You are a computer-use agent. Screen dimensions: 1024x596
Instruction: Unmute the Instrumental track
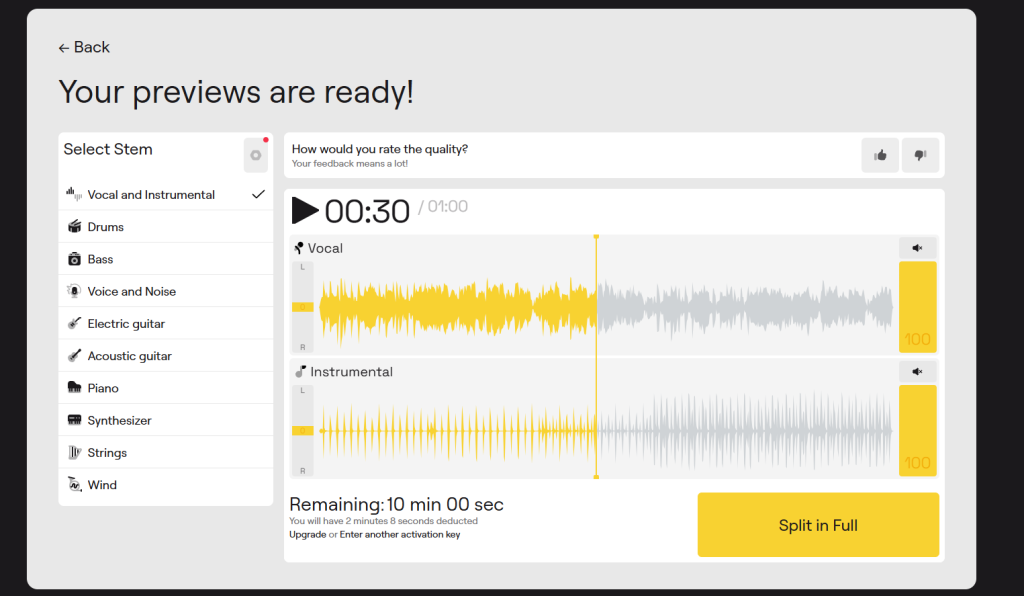(x=917, y=372)
